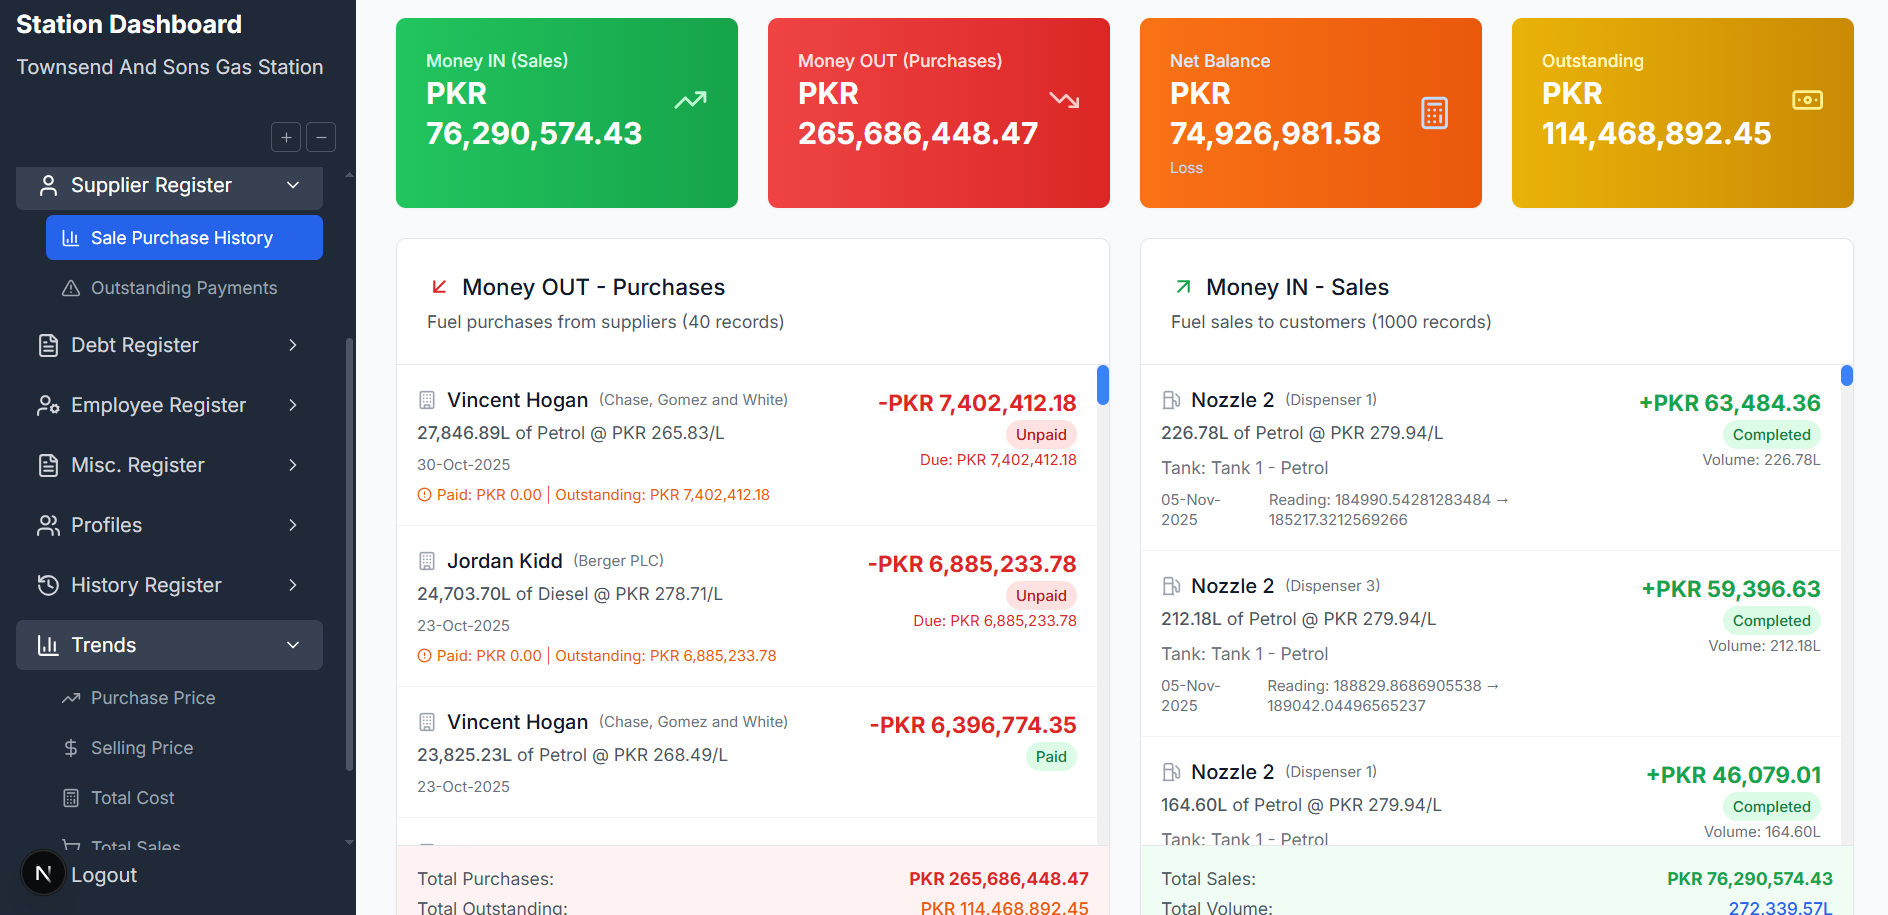Select the Sale Purchase History menu item

pyautogui.click(x=182, y=238)
